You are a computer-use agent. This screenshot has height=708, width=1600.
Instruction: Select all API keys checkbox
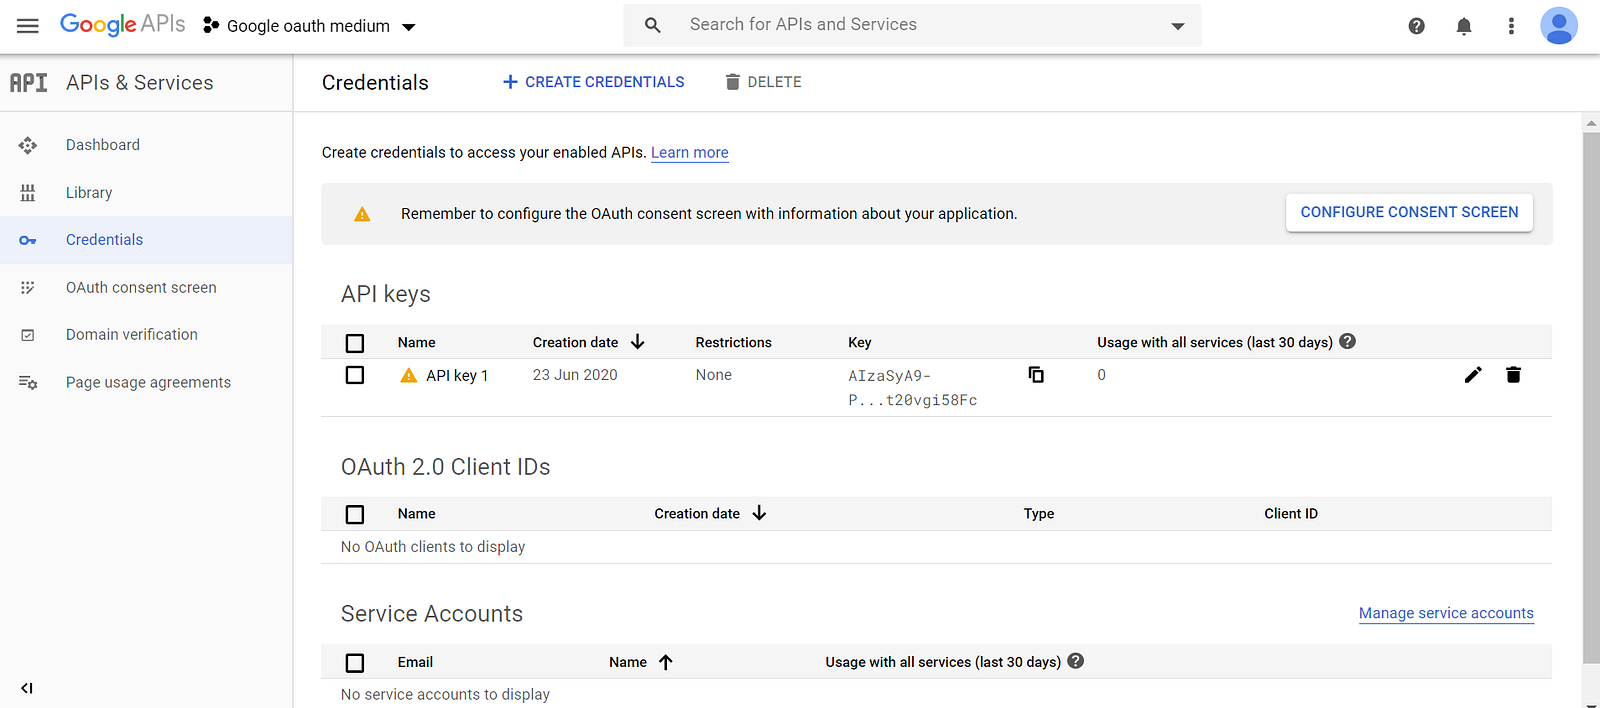tap(355, 343)
